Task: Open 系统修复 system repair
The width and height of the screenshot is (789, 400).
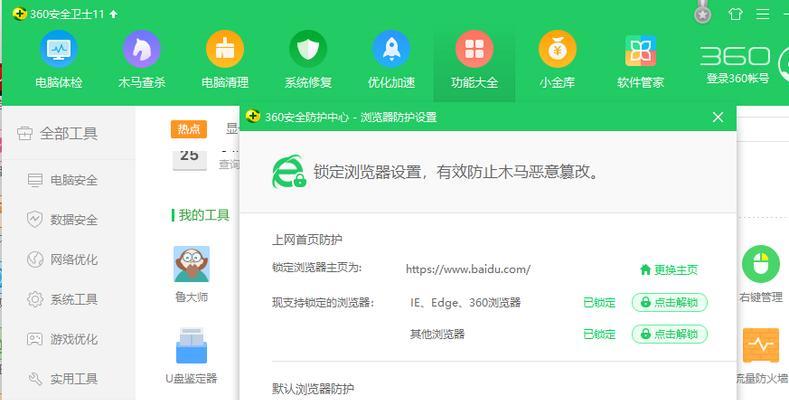Action: (x=308, y=59)
